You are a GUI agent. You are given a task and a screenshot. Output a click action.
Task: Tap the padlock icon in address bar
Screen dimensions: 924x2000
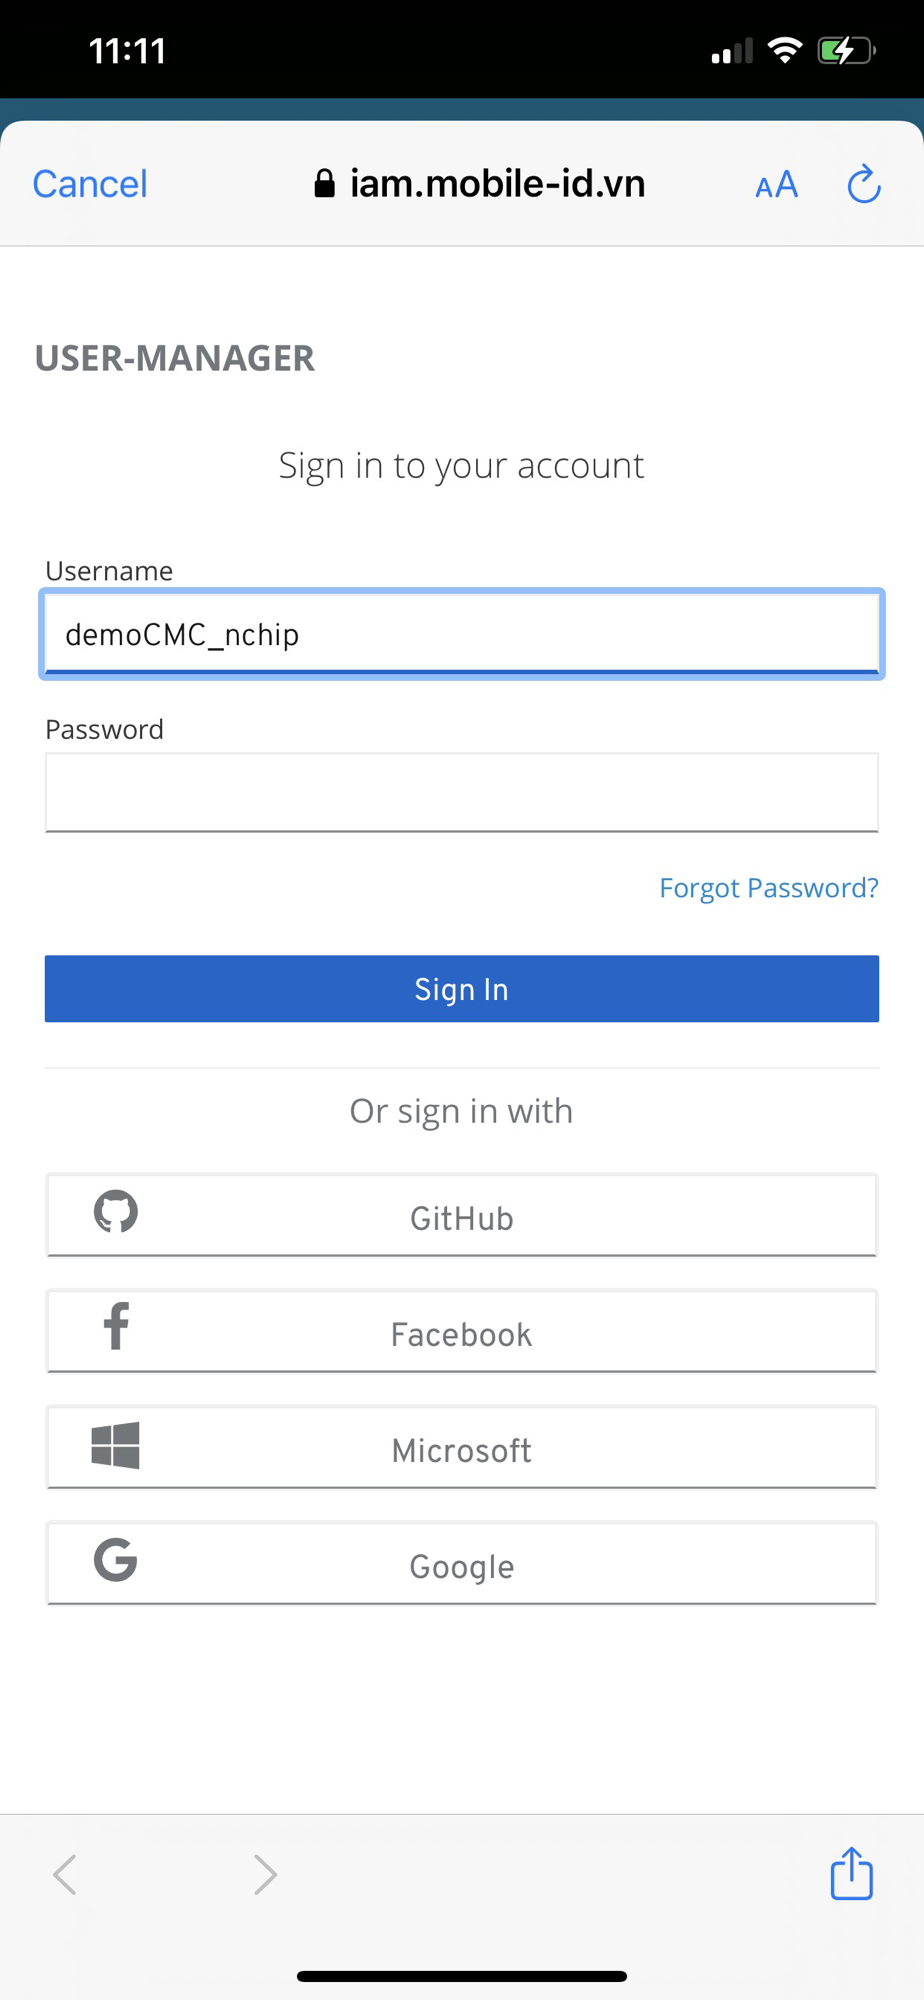[x=324, y=184]
